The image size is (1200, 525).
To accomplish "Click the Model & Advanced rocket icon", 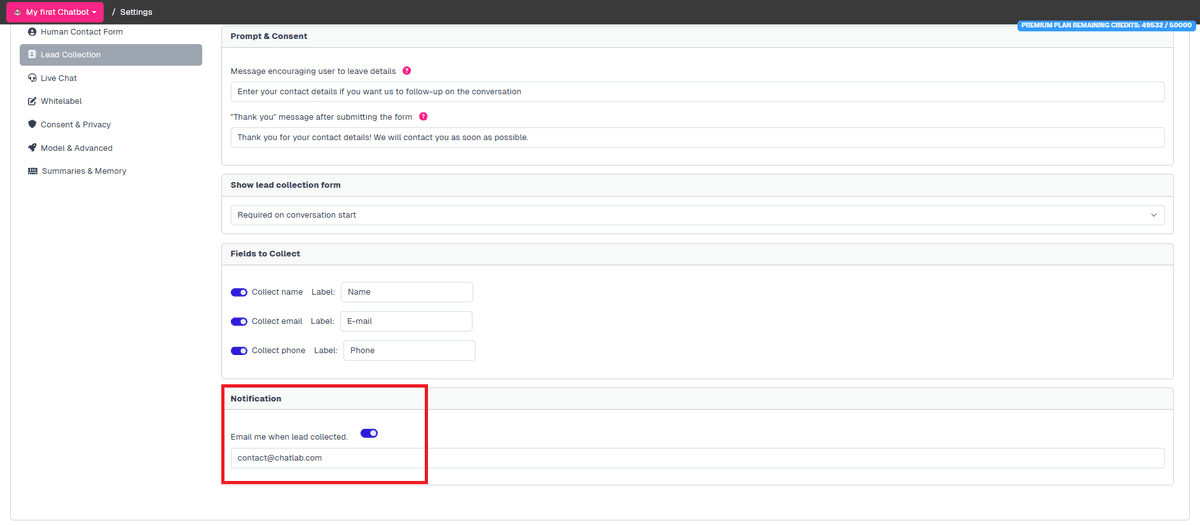I will [x=32, y=148].
